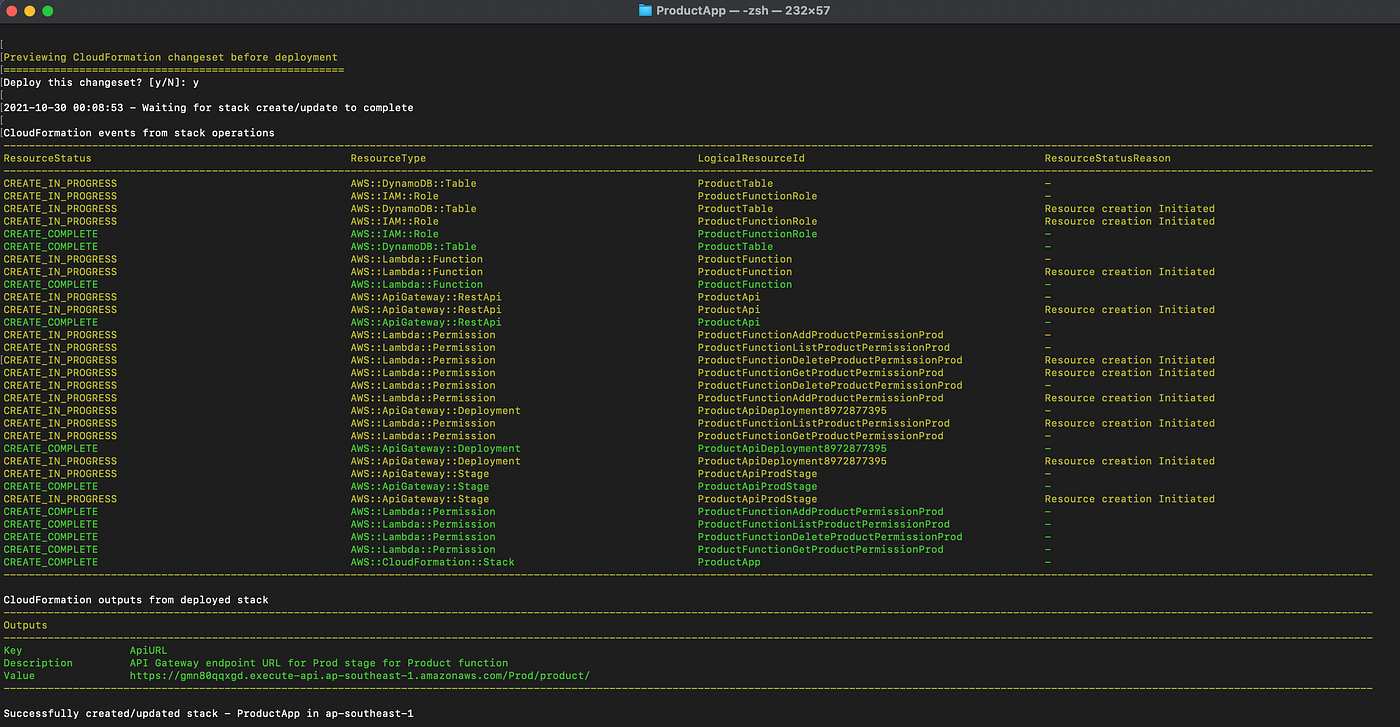The height and width of the screenshot is (727, 1400).
Task: Select green ProductFunctionAddProductPermissionProd entry
Action: click(820, 511)
